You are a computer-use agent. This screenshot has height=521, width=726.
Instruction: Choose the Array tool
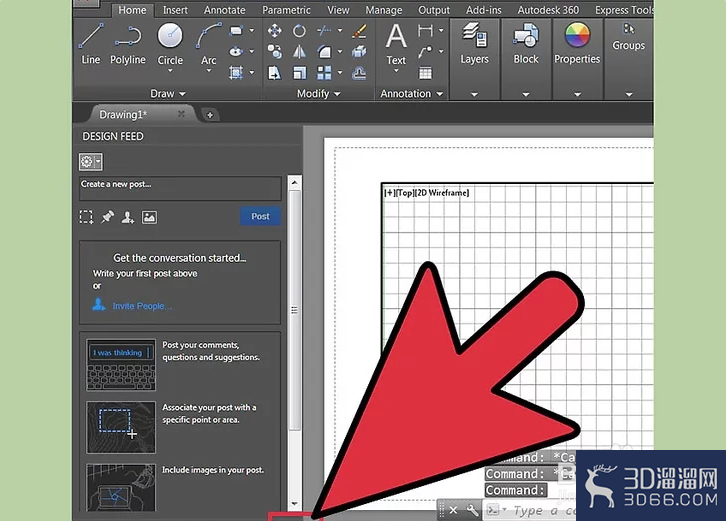(324, 73)
